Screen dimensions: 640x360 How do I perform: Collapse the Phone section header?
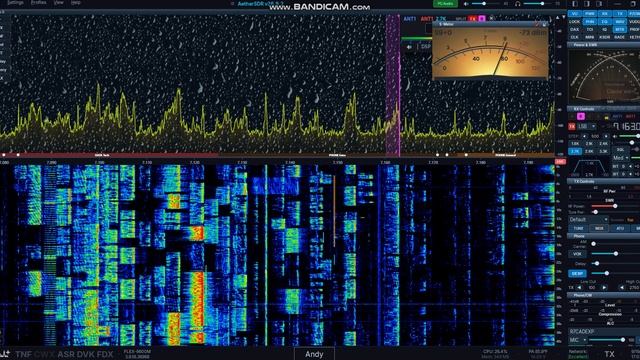(603, 236)
